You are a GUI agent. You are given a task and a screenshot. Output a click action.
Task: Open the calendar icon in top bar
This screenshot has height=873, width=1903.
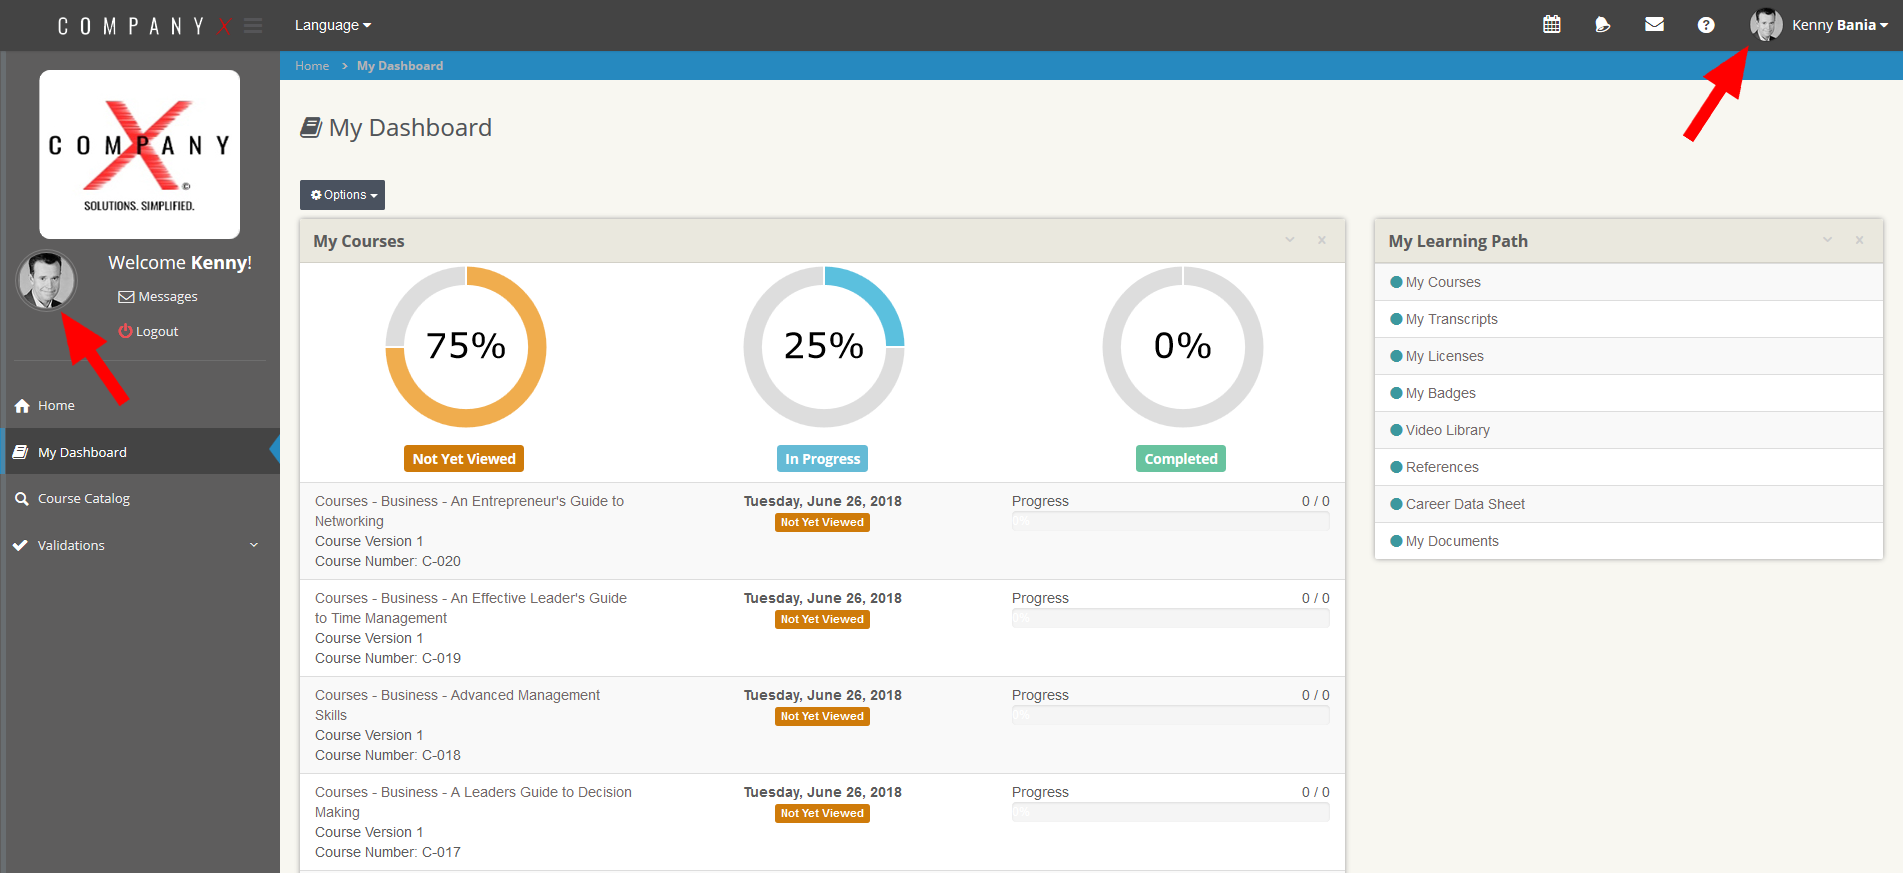click(1552, 25)
